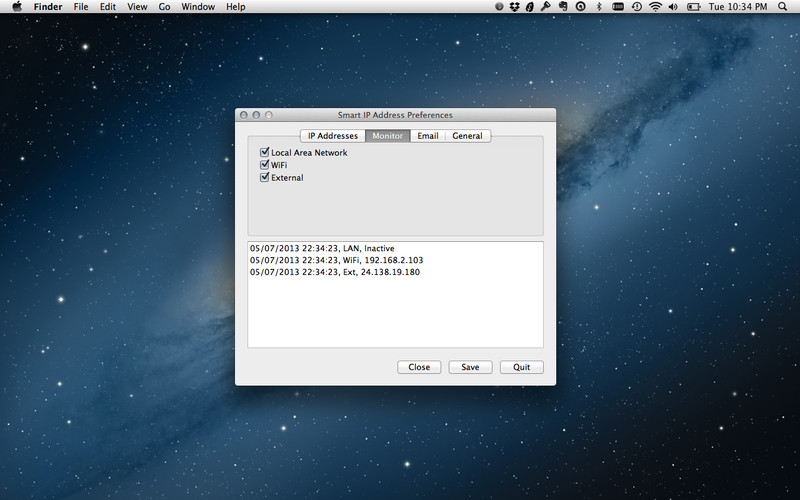This screenshot has width=800, height=500.
Task: Open the Wi-Fi status menu
Action: (x=655, y=6)
